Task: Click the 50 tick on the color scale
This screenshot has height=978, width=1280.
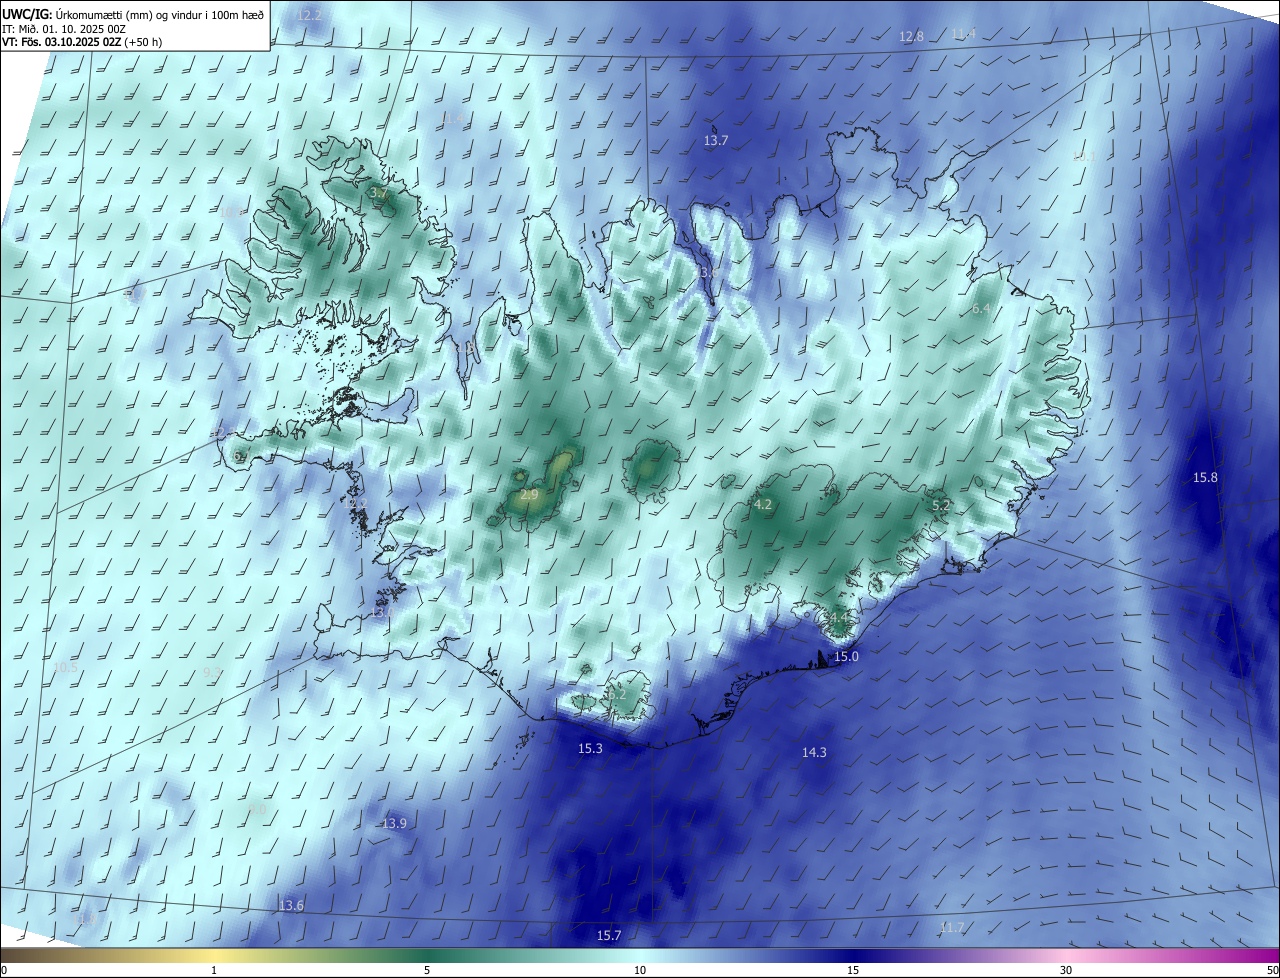Action: pyautogui.click(x=1272, y=970)
